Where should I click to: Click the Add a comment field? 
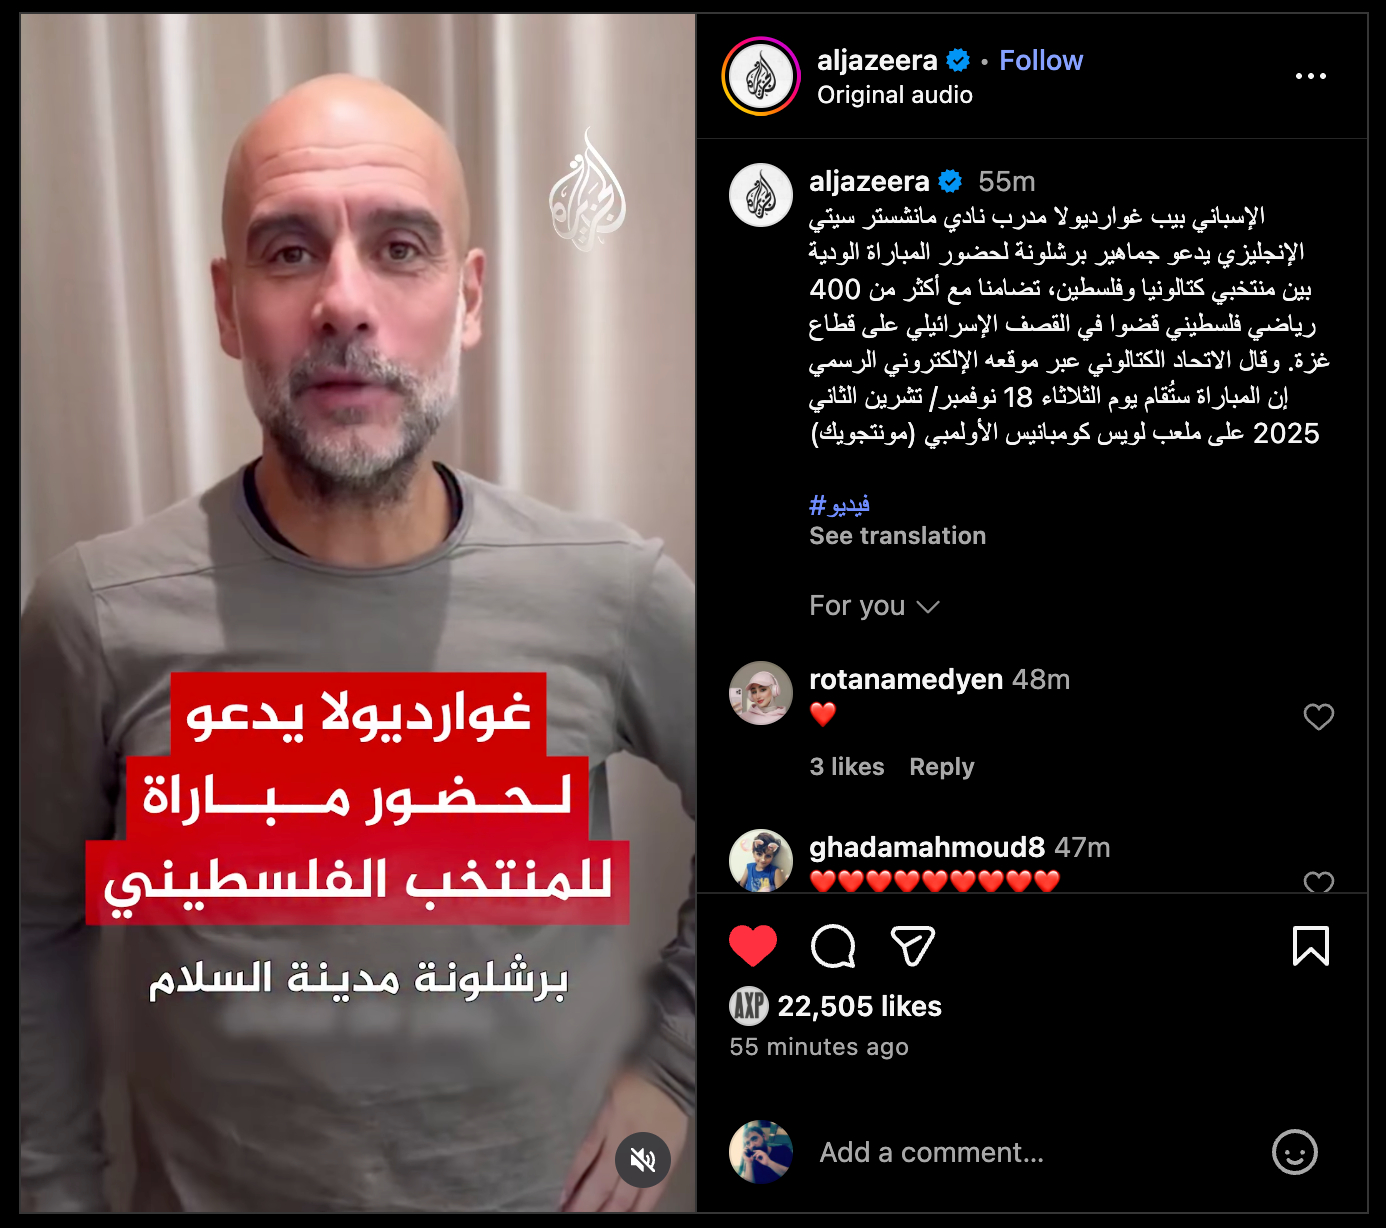tap(1030, 1152)
